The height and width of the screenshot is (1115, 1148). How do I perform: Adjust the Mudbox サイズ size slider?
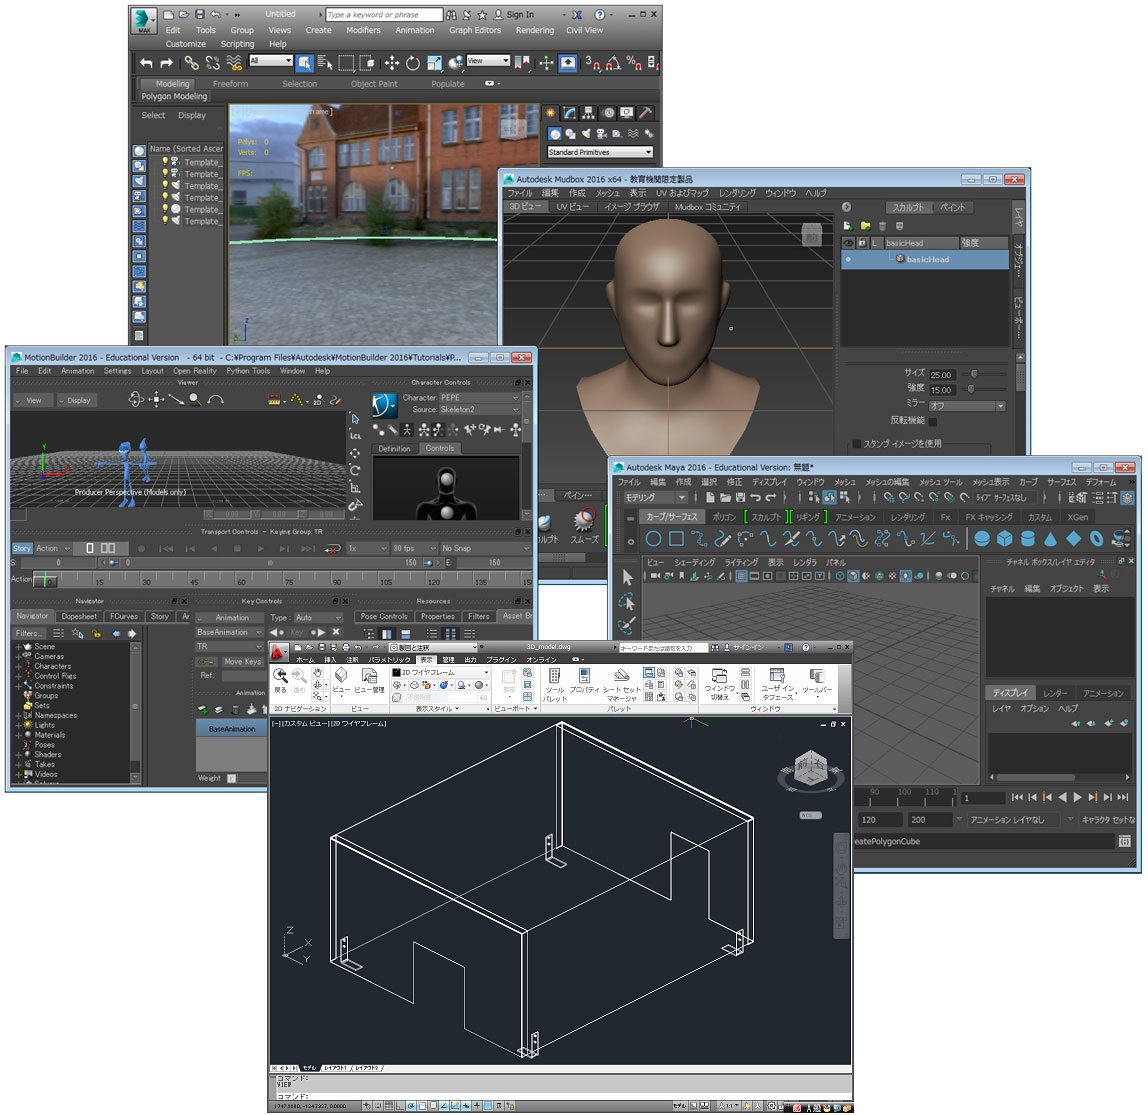coord(984,374)
